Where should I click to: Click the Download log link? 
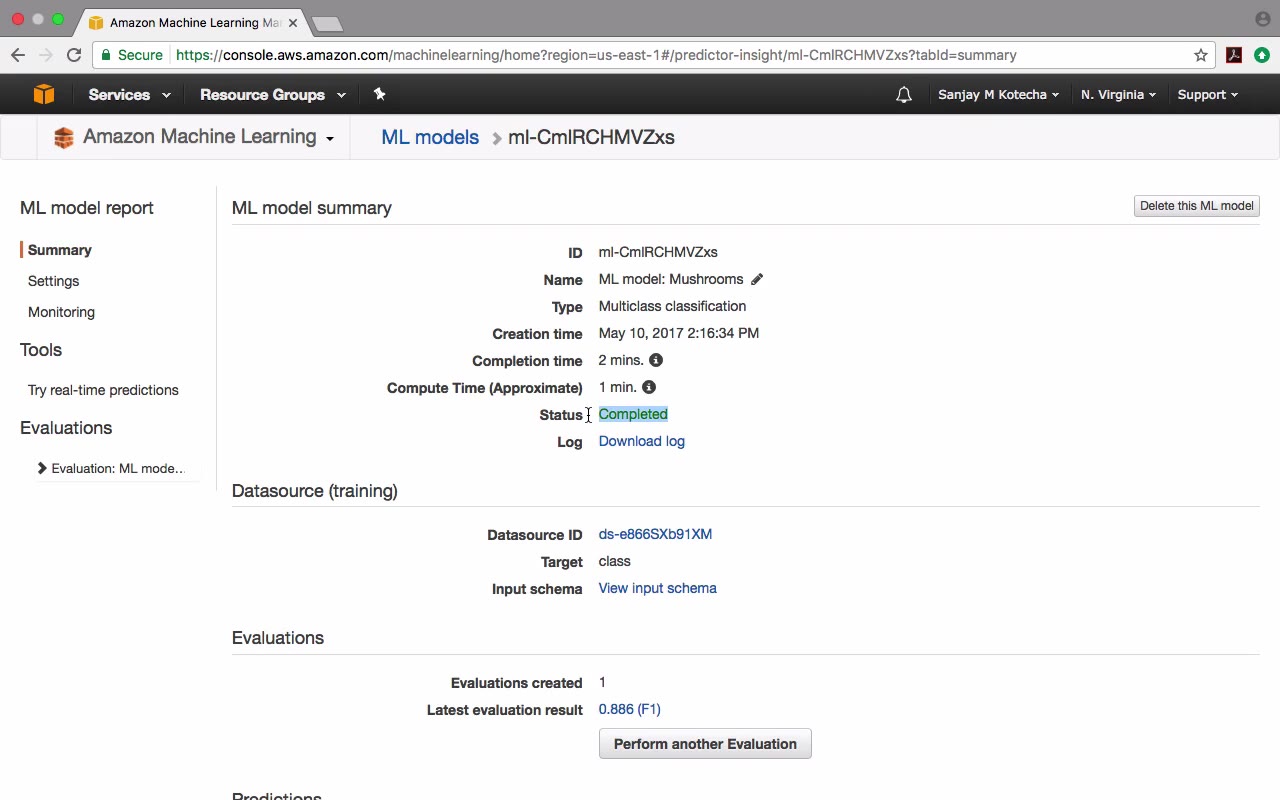642,441
